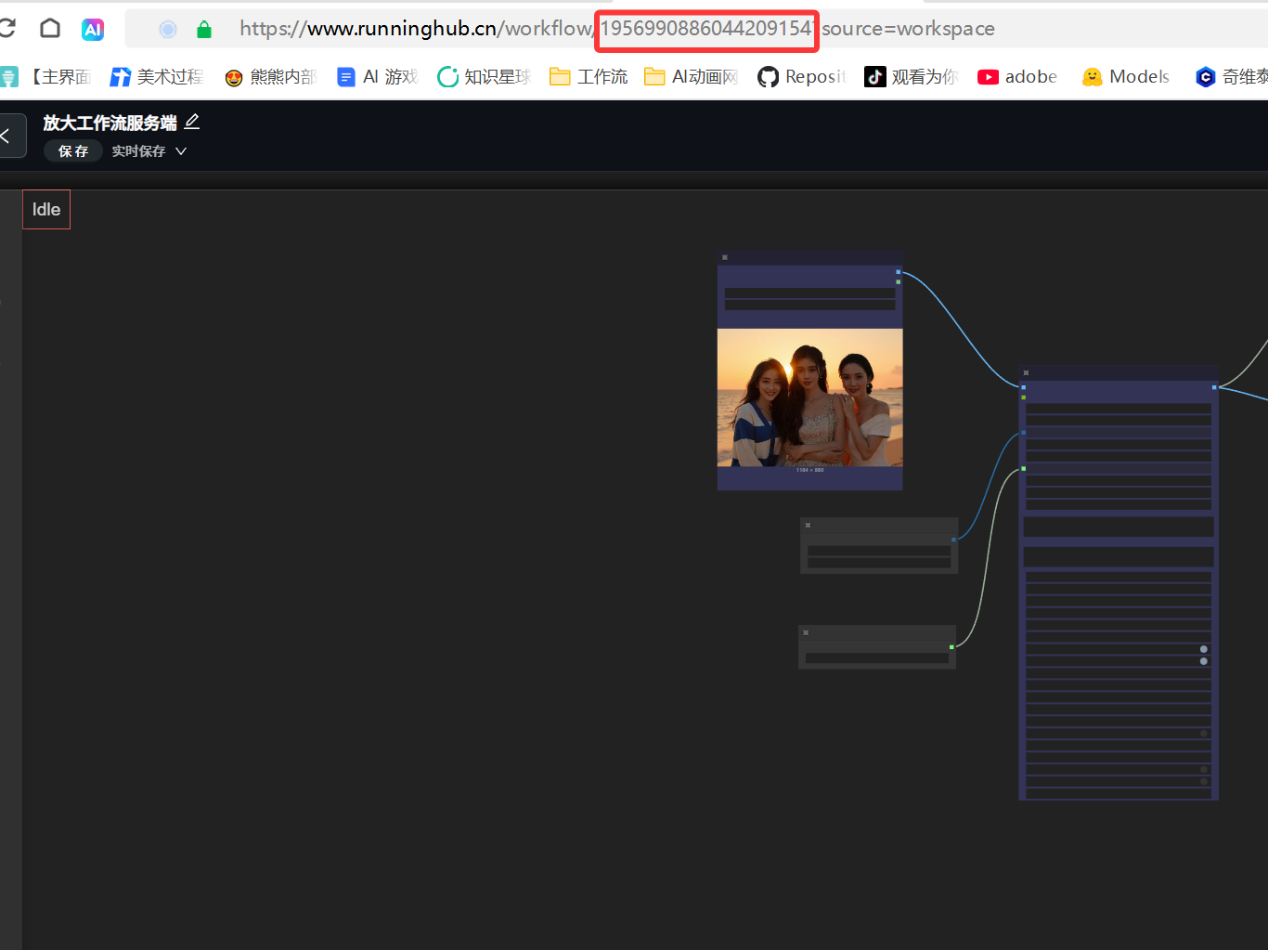This screenshot has height=950, width=1268.
Task: Open the TikTok 观看为你 bookmark
Action: coord(911,77)
